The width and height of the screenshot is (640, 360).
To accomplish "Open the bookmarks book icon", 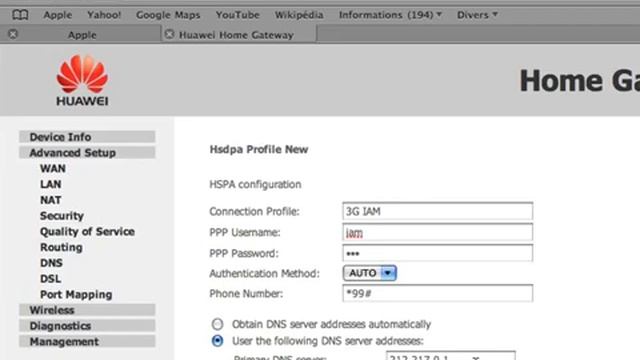I will coord(20,15).
